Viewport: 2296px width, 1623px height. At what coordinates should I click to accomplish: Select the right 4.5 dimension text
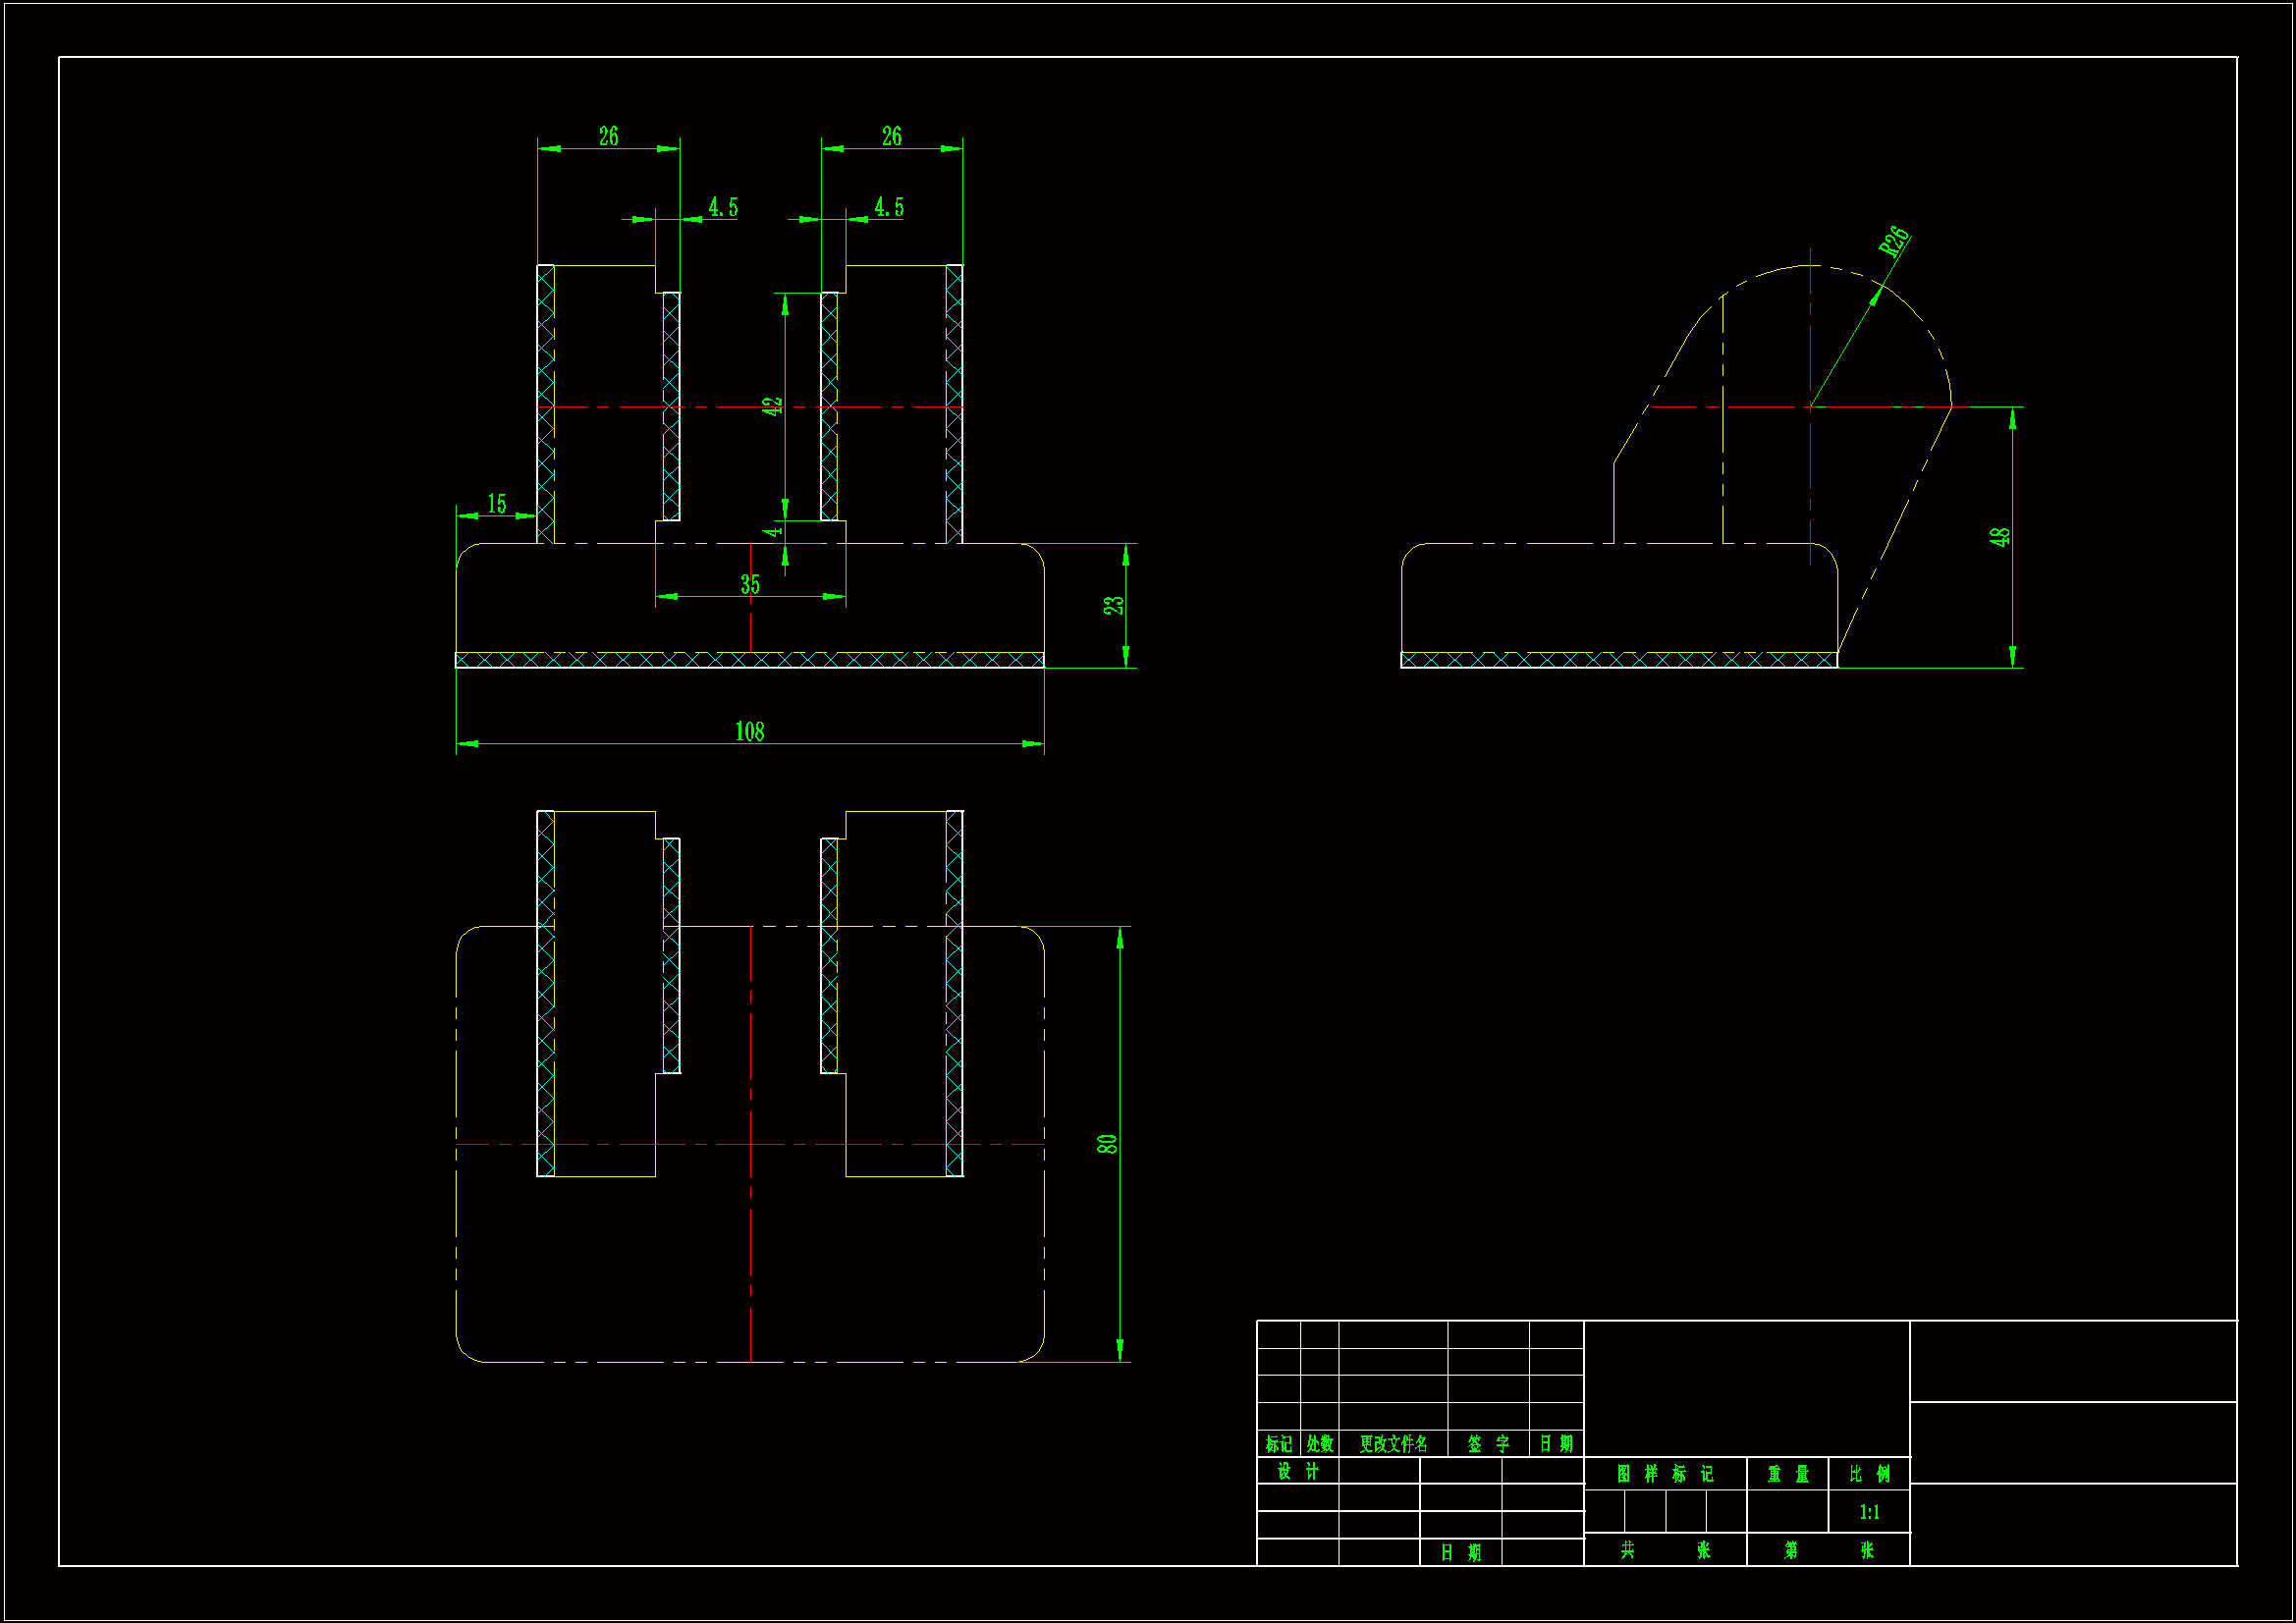coord(889,207)
